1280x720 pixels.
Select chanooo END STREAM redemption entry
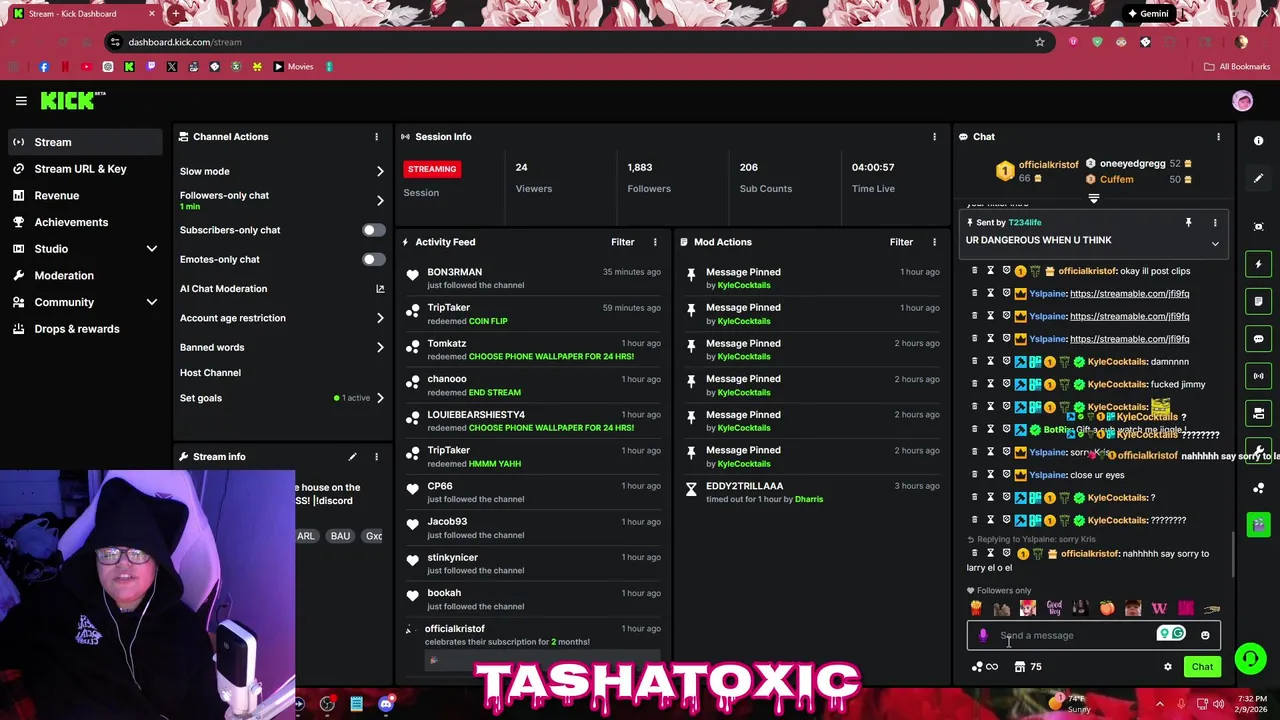(x=533, y=386)
